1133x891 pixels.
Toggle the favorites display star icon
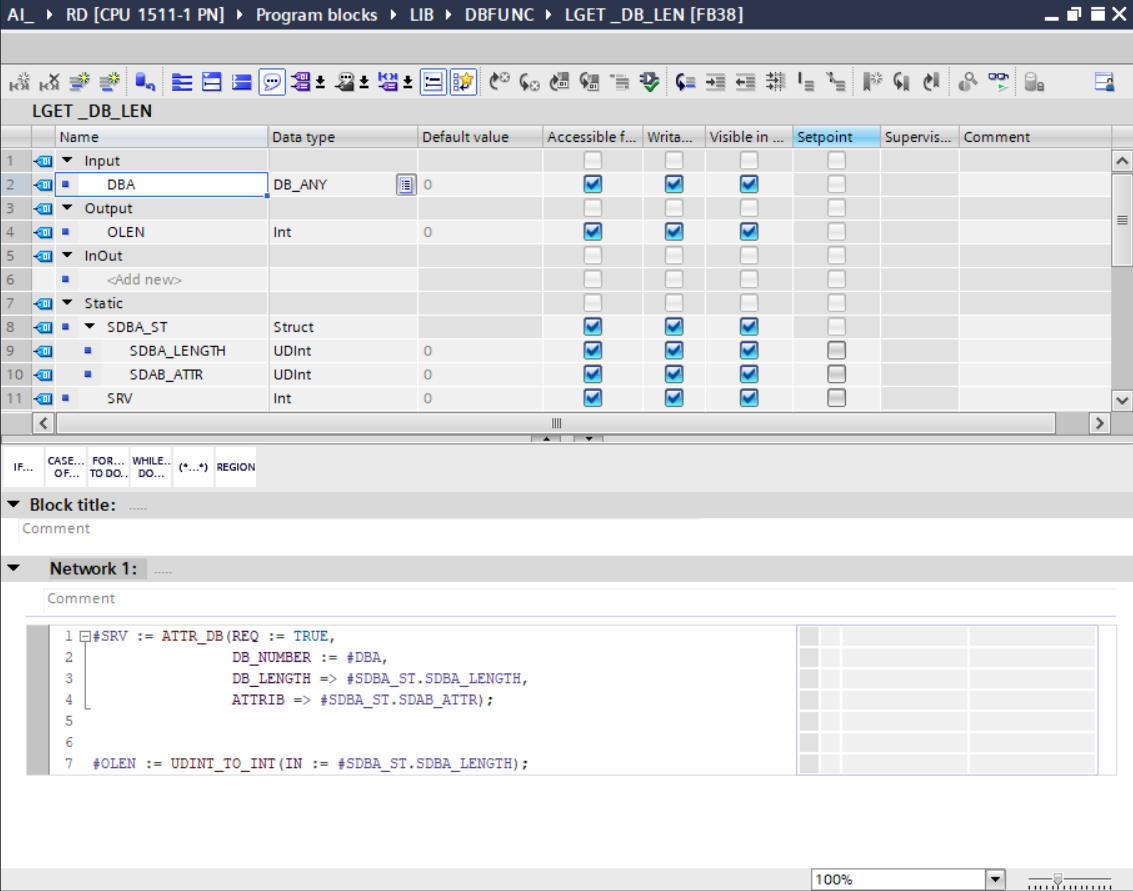pos(463,83)
